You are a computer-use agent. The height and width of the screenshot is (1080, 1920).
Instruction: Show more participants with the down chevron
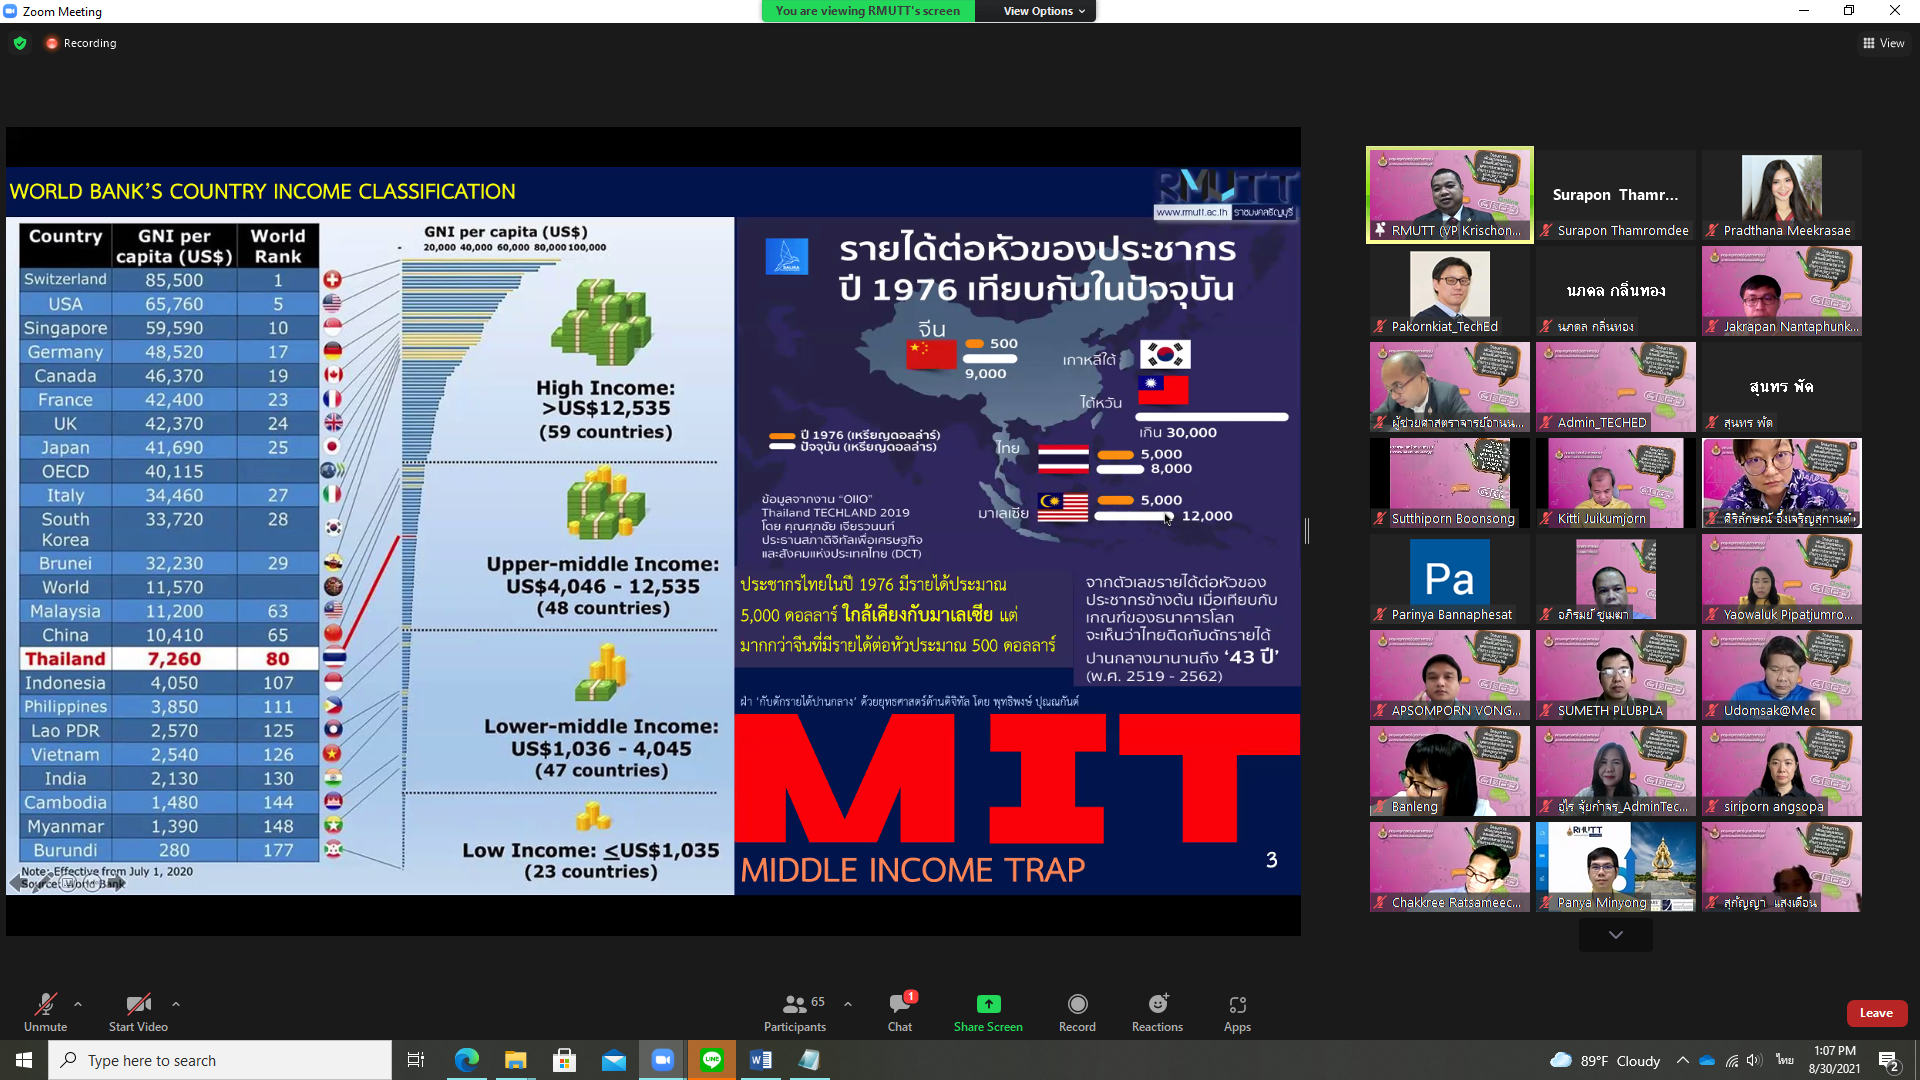pos(1616,935)
